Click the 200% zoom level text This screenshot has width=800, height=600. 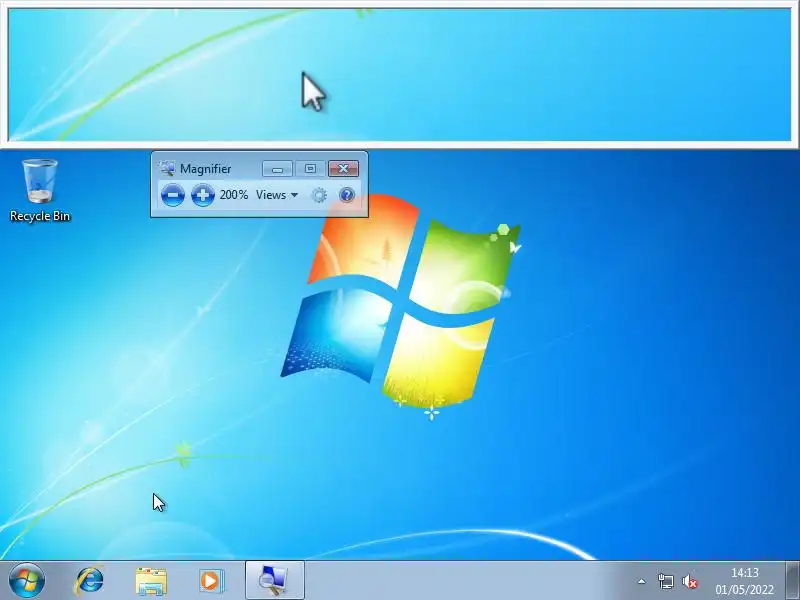234,195
